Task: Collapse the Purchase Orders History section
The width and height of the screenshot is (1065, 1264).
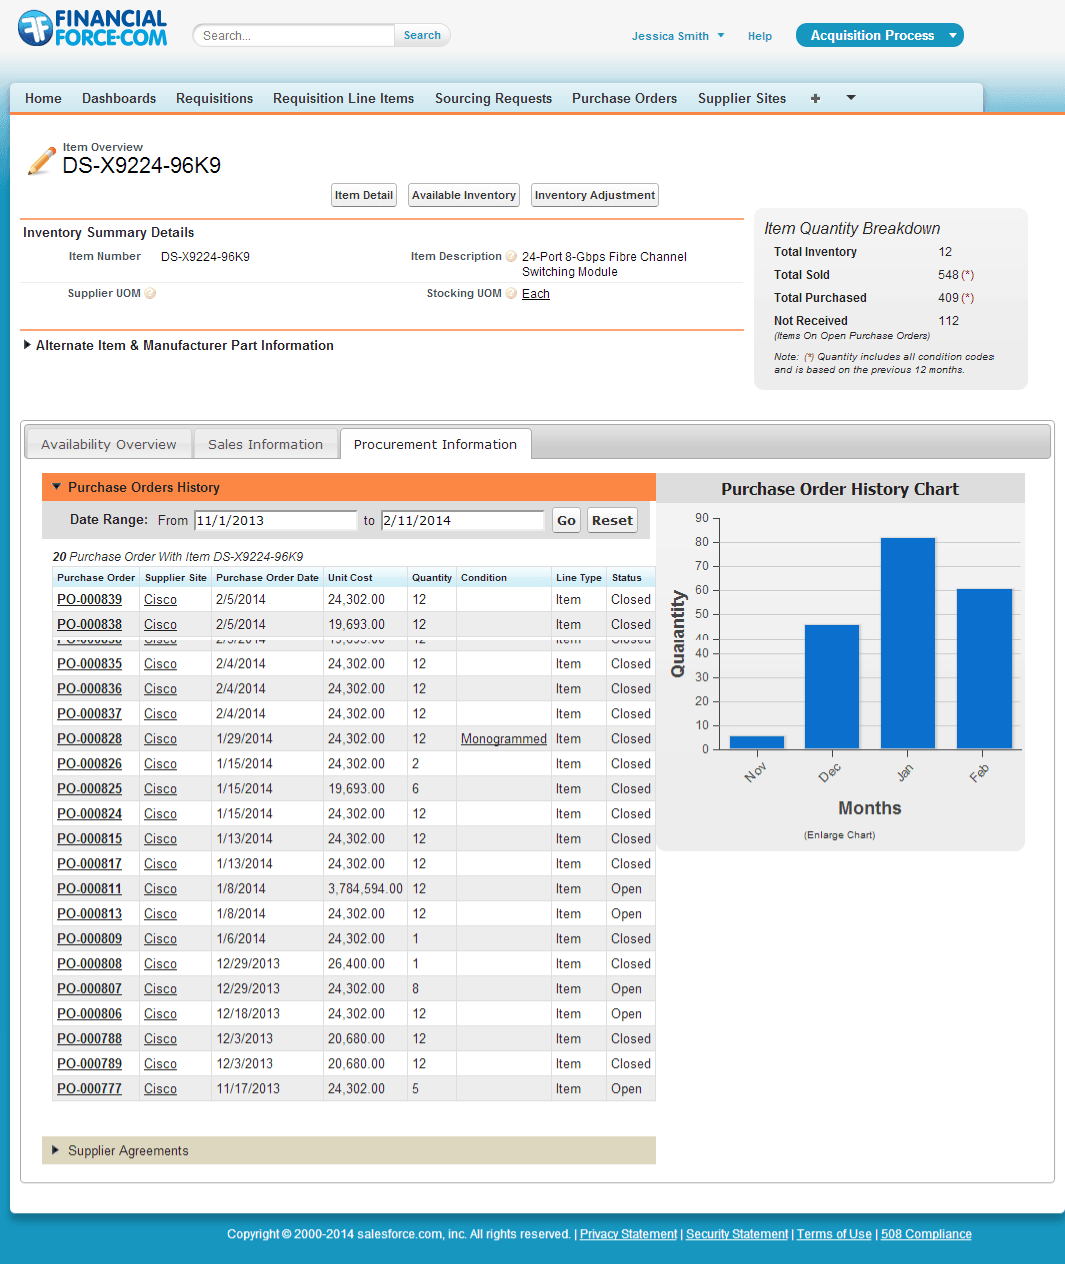Action: (x=57, y=487)
